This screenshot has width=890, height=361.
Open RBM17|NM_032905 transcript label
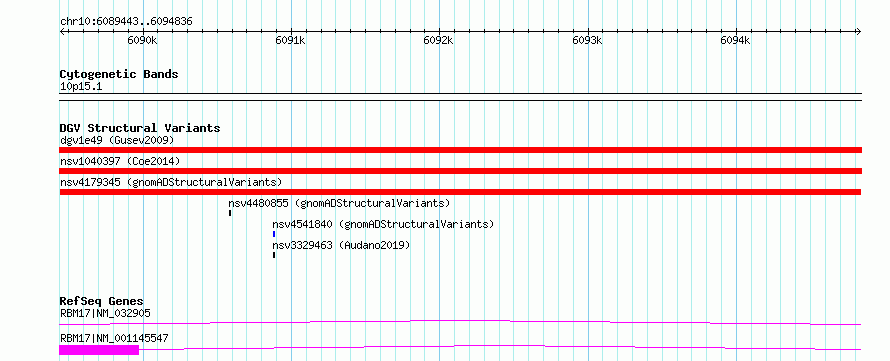coord(105,313)
